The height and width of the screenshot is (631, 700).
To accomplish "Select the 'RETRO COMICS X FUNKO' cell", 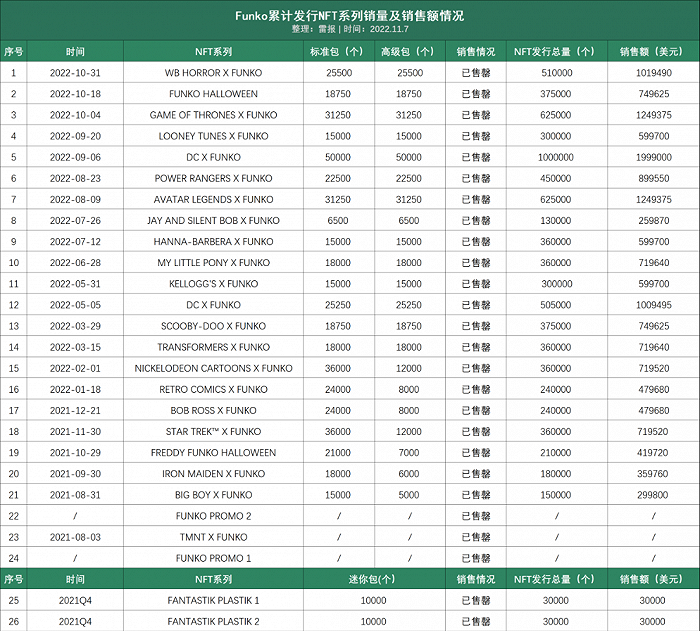I will coord(213,389).
